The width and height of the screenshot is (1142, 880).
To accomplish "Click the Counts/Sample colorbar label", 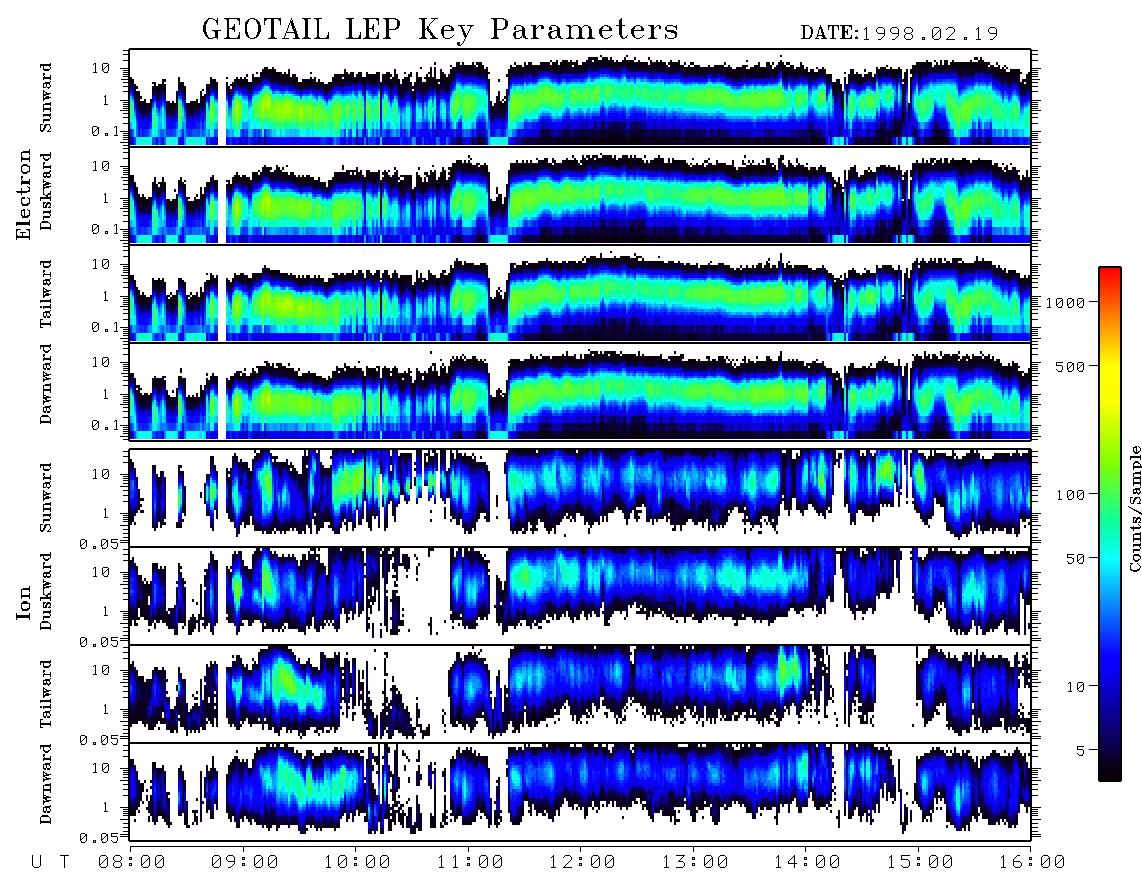I will click(1134, 508).
